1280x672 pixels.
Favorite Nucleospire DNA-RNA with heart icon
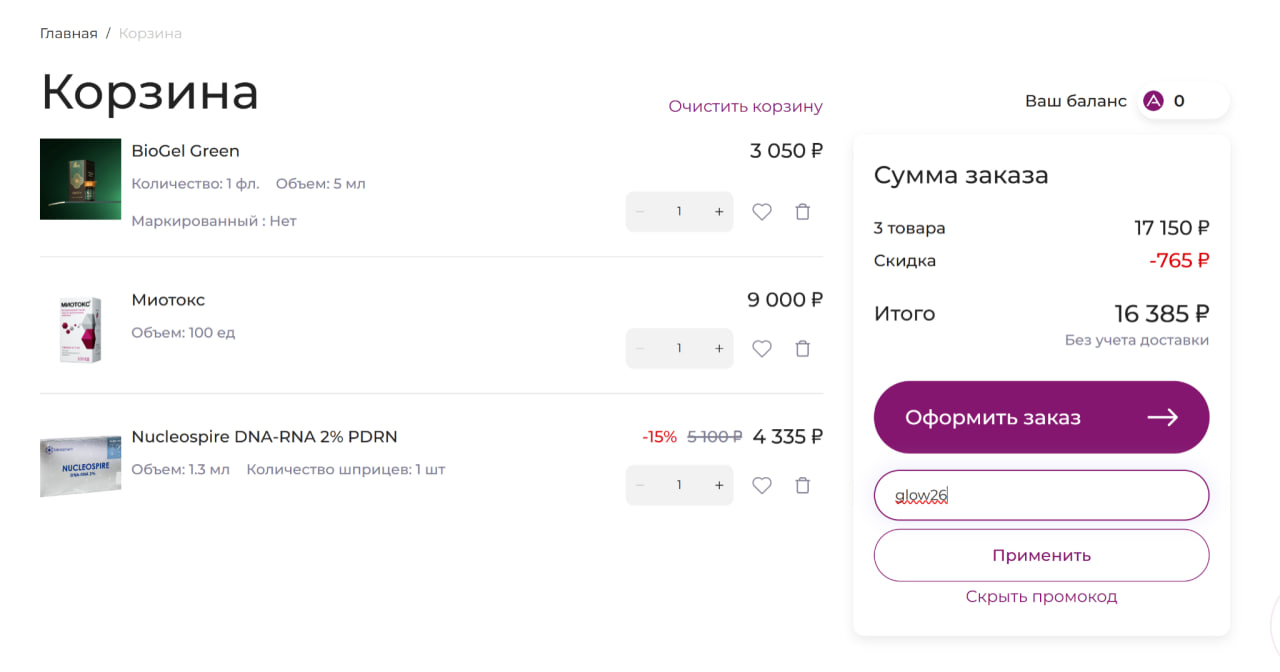pos(762,486)
